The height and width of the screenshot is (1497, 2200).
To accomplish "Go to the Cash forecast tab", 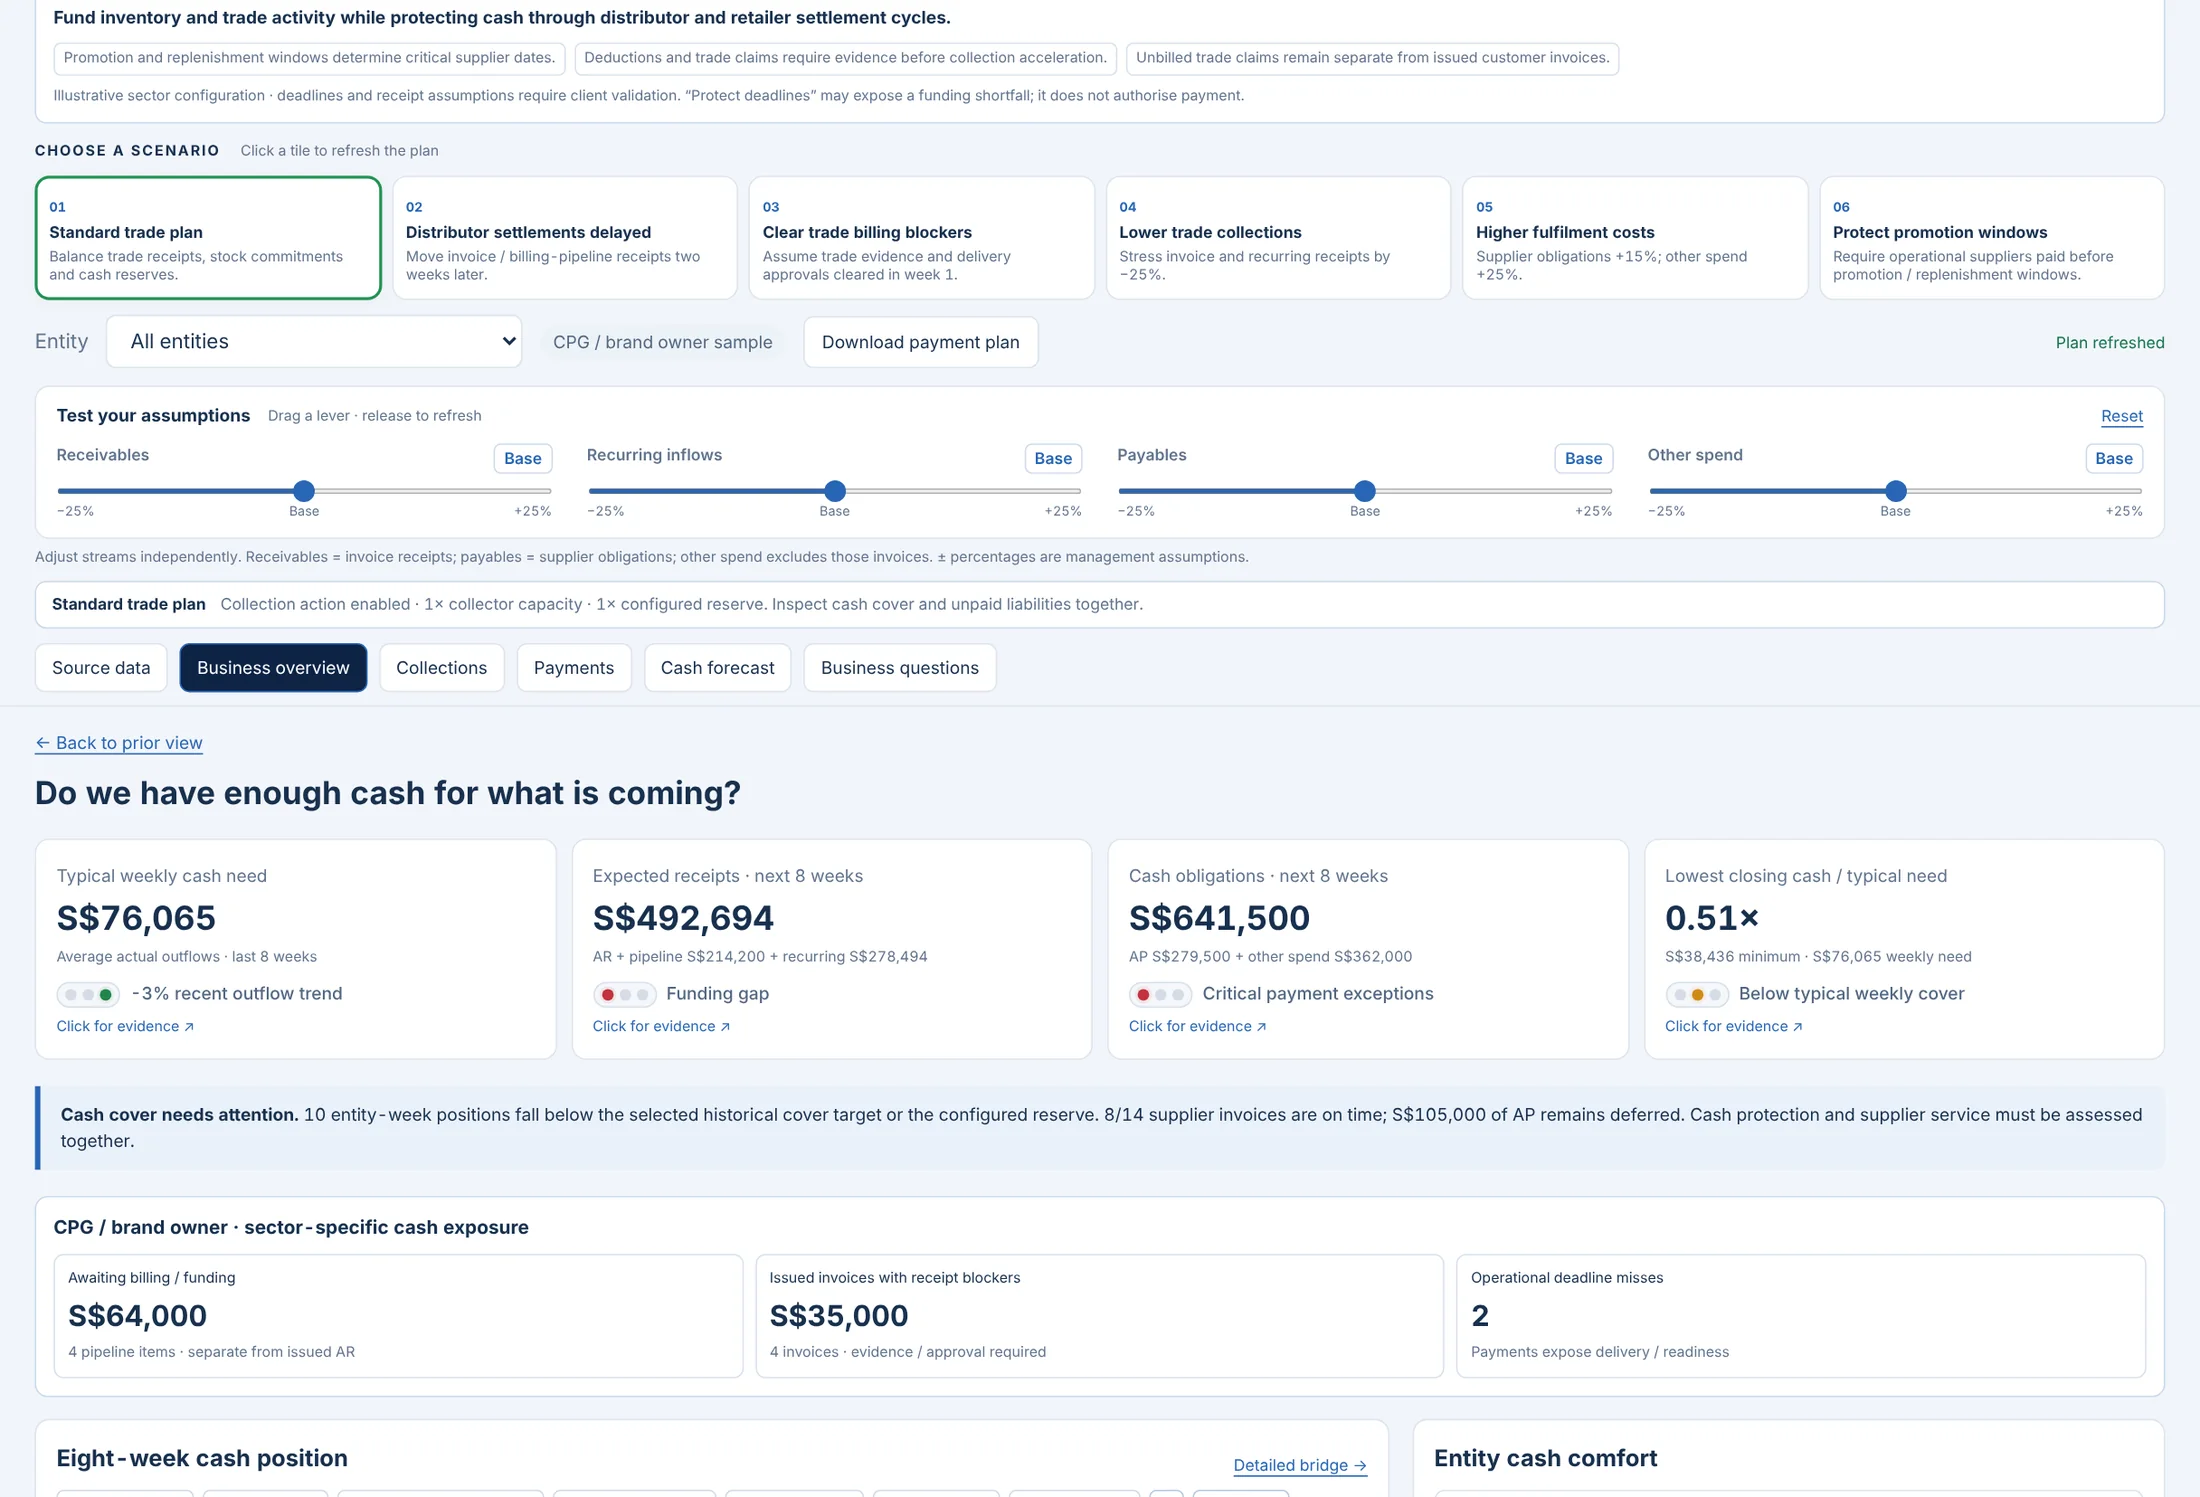I will pos(717,668).
